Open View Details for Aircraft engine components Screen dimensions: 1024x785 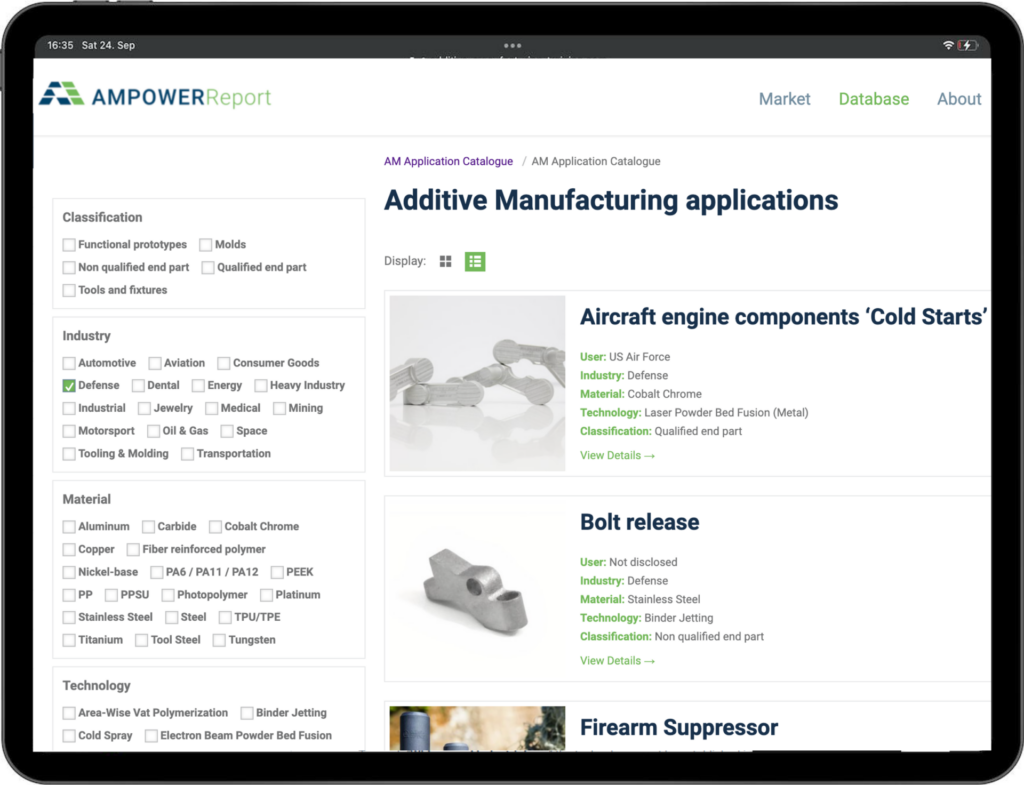pos(617,456)
